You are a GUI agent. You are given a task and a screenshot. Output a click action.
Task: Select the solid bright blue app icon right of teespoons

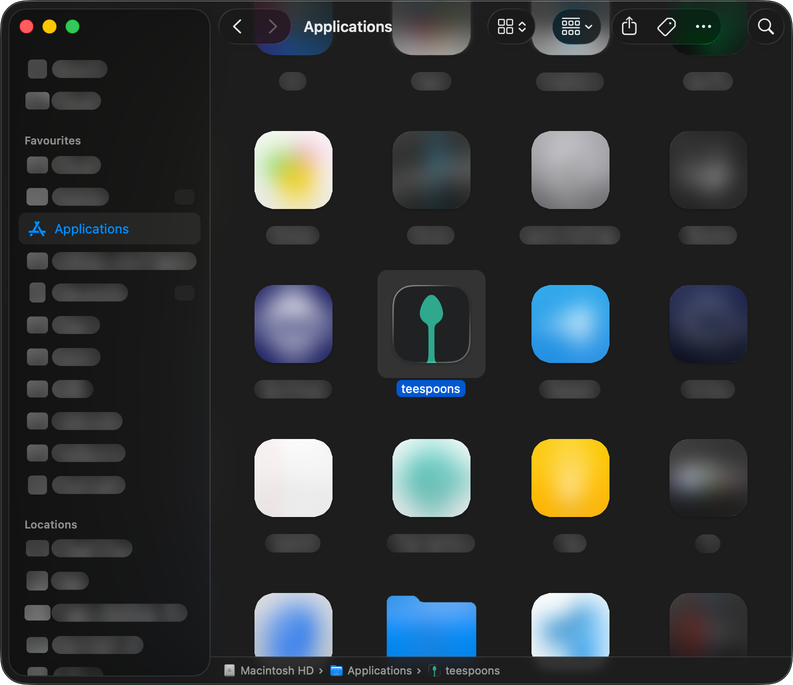tap(570, 324)
